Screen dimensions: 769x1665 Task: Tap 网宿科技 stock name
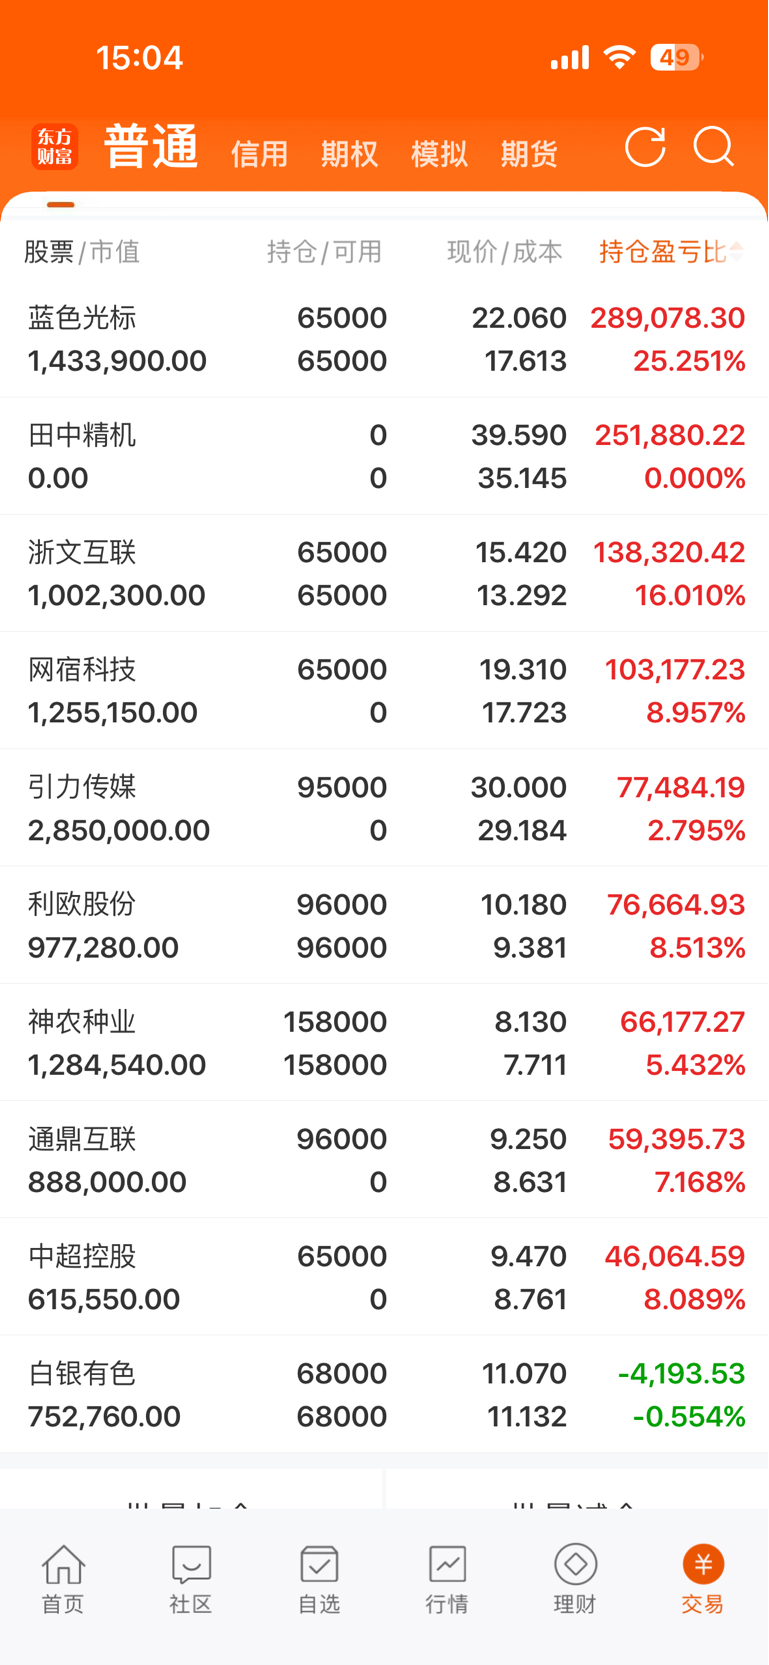[x=82, y=670]
